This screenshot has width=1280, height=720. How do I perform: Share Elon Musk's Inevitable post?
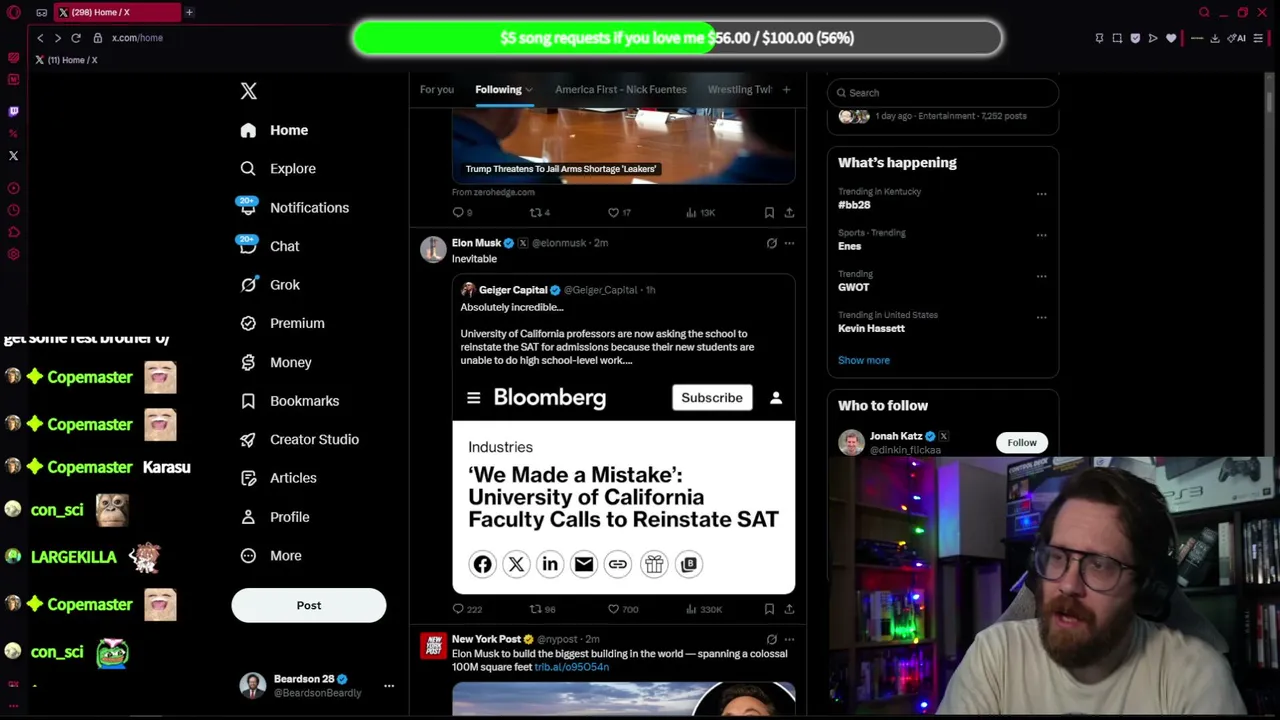pos(789,609)
